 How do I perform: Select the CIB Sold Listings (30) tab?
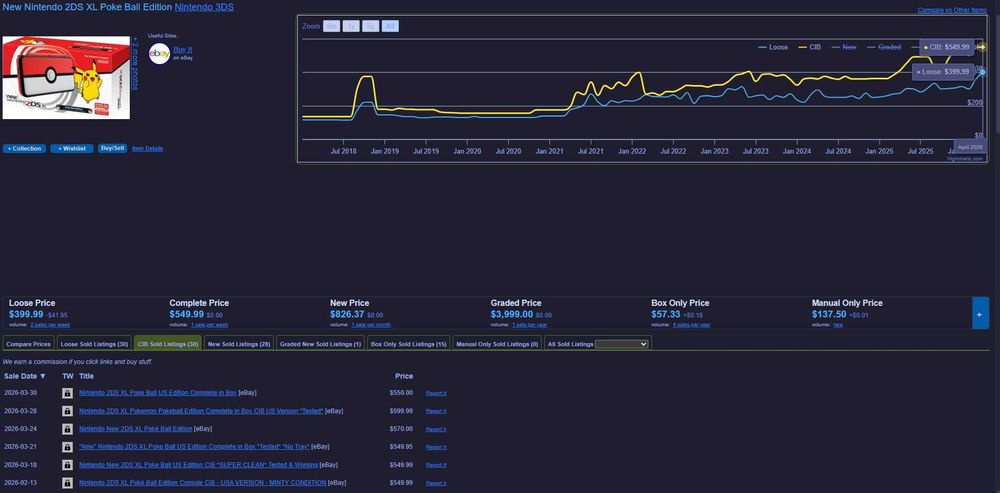tap(168, 344)
